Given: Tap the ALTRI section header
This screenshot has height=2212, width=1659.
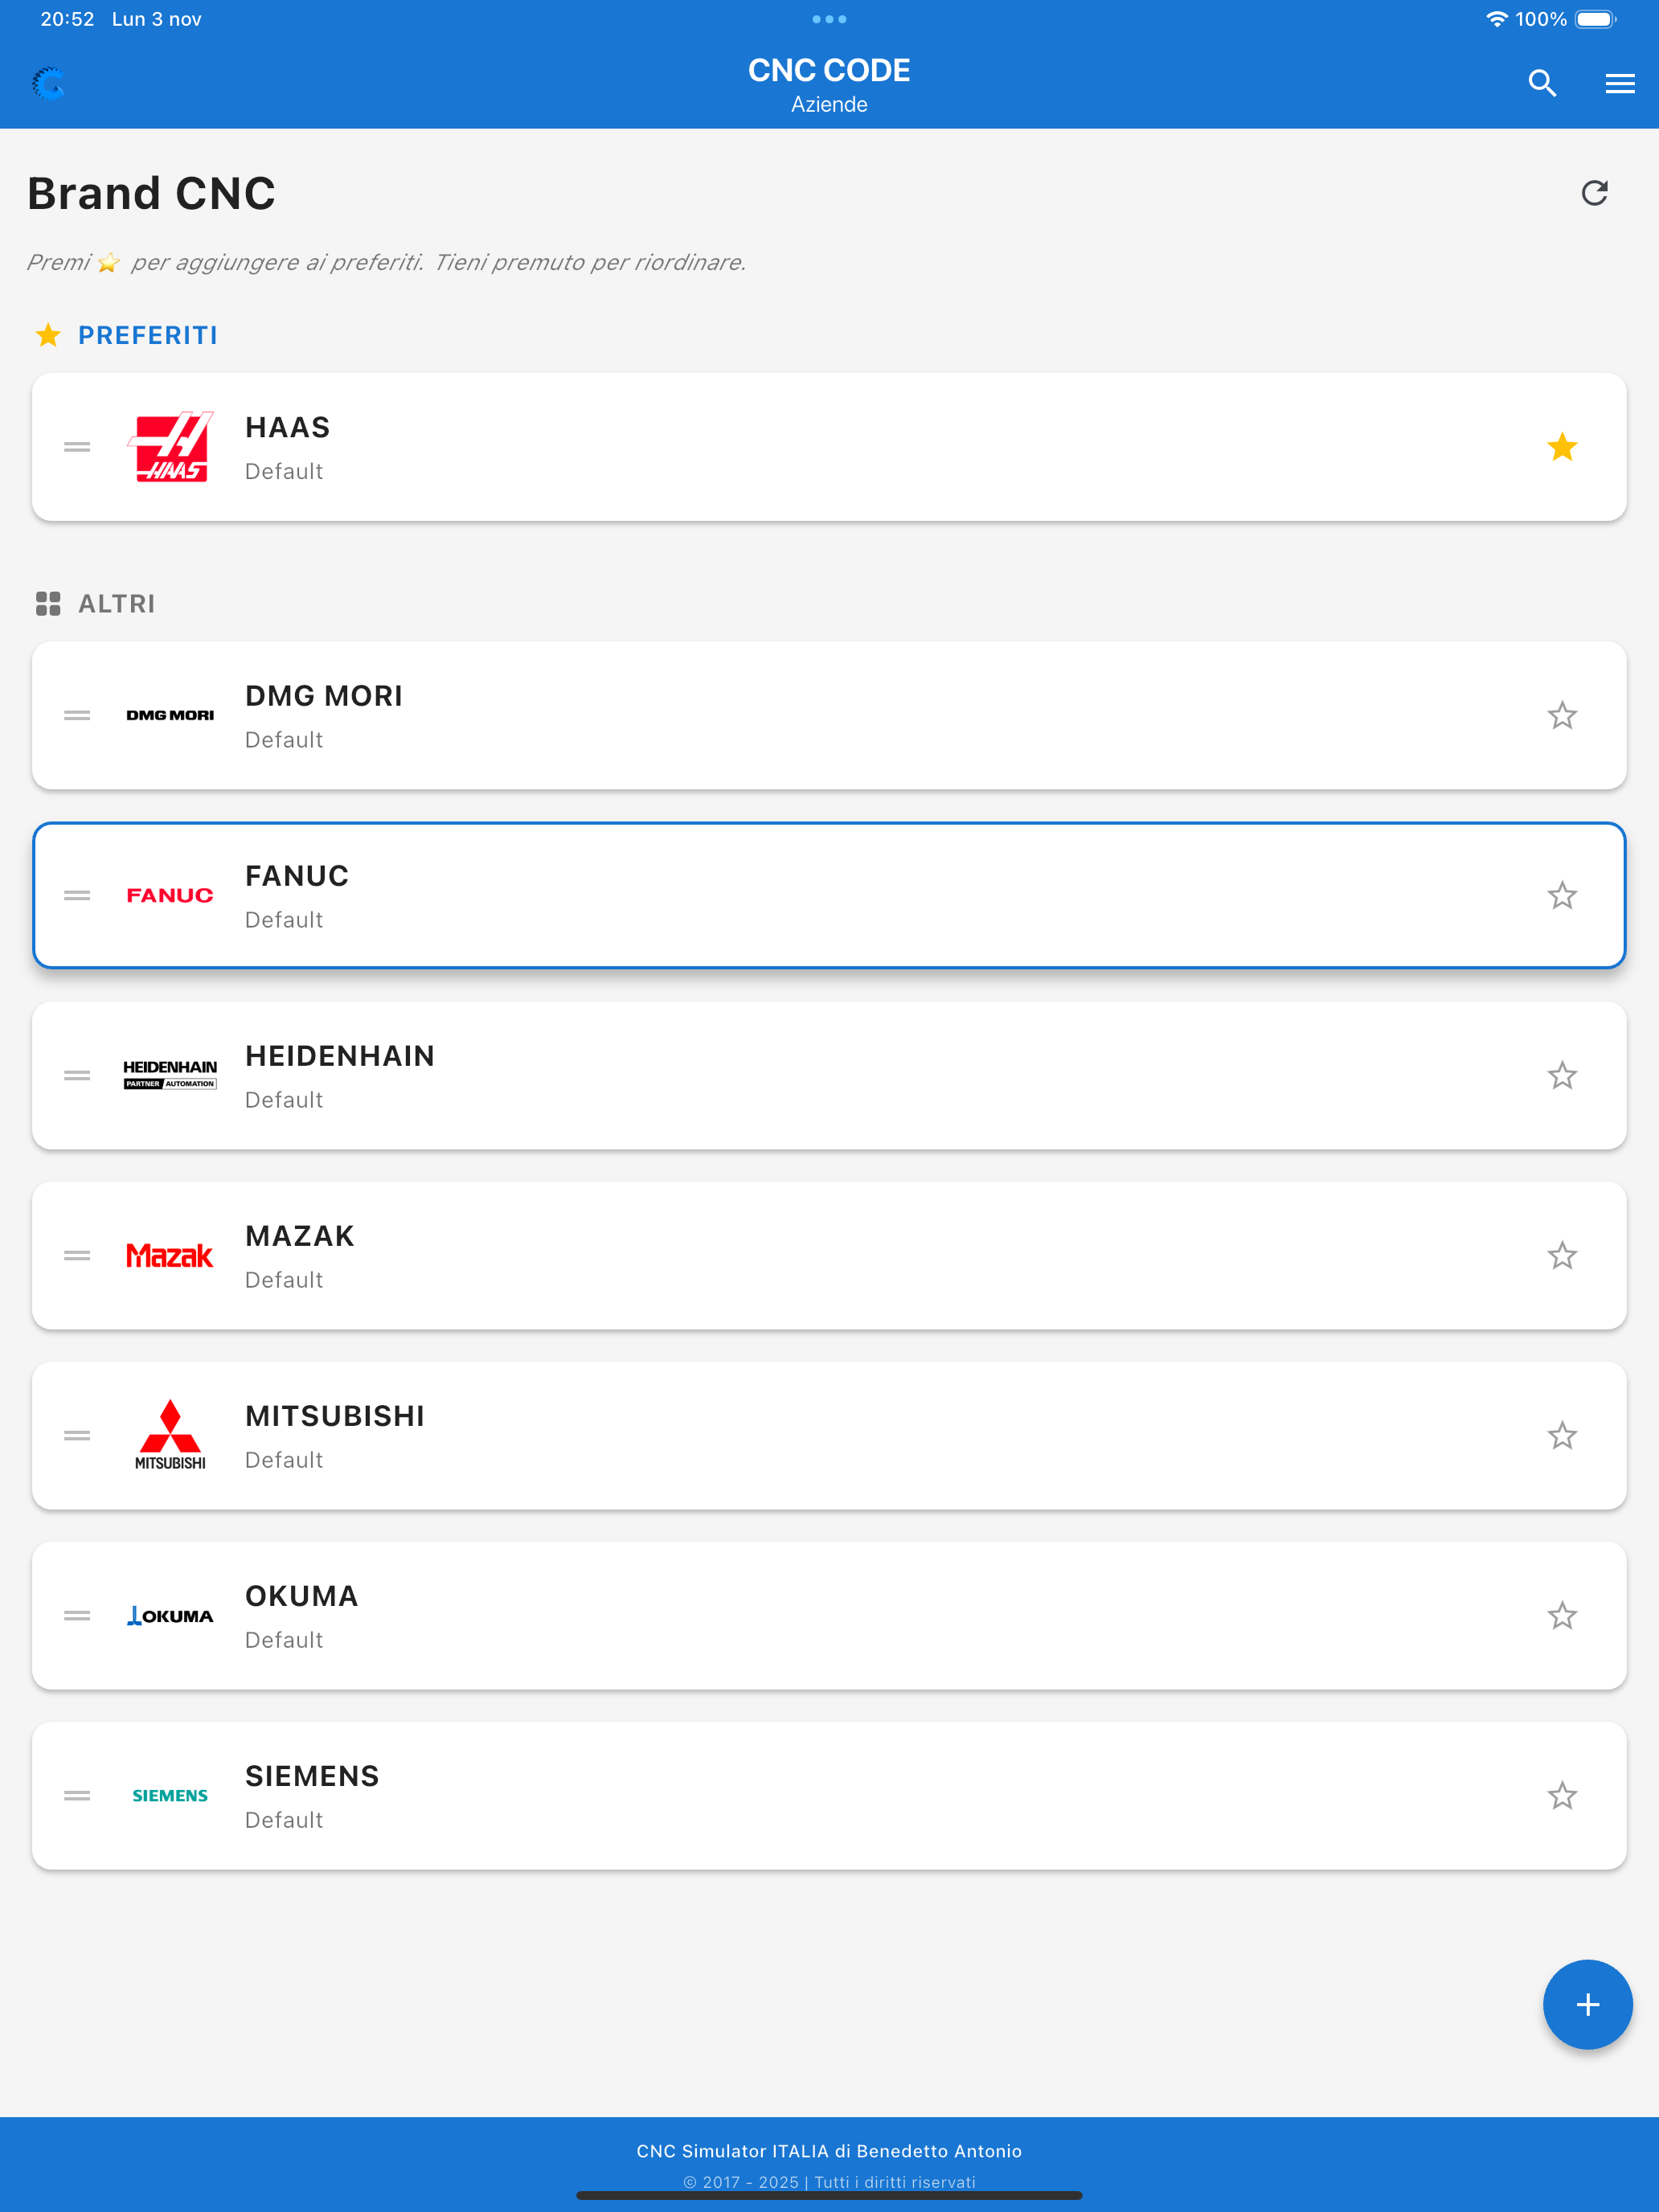Looking at the screenshot, I should pos(117,603).
